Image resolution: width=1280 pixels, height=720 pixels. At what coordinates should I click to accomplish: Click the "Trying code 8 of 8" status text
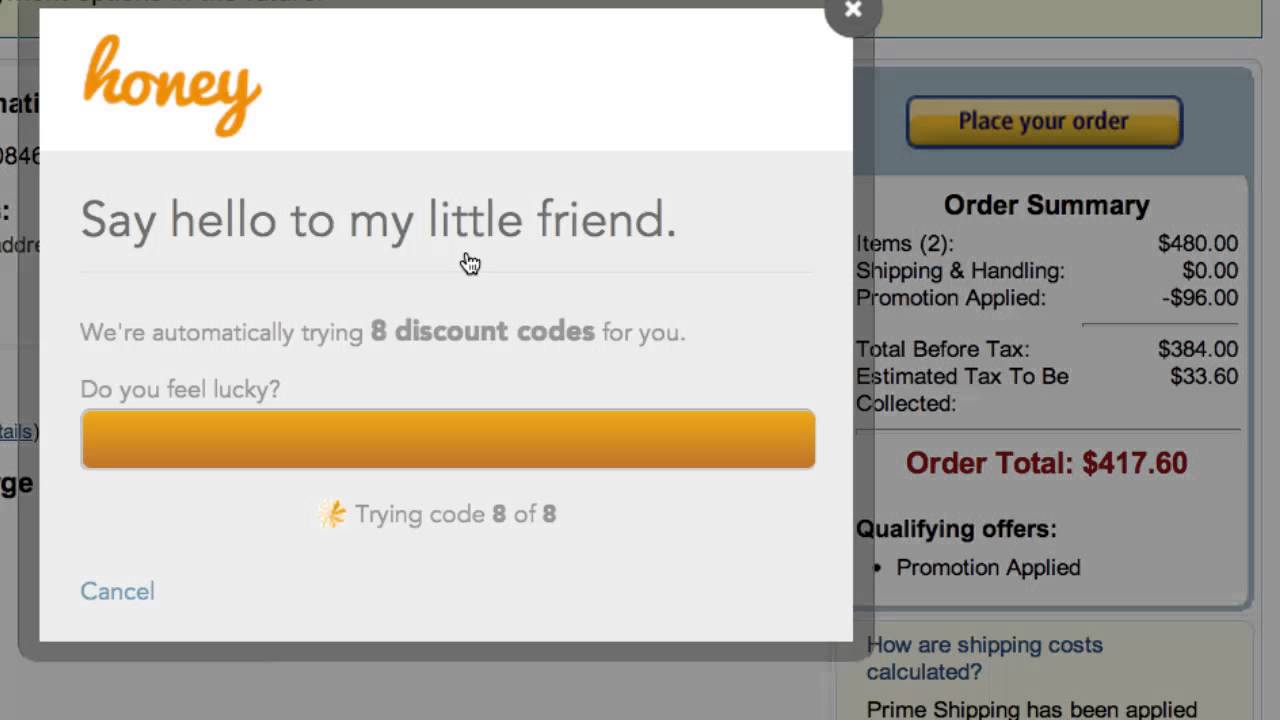pyautogui.click(x=455, y=514)
